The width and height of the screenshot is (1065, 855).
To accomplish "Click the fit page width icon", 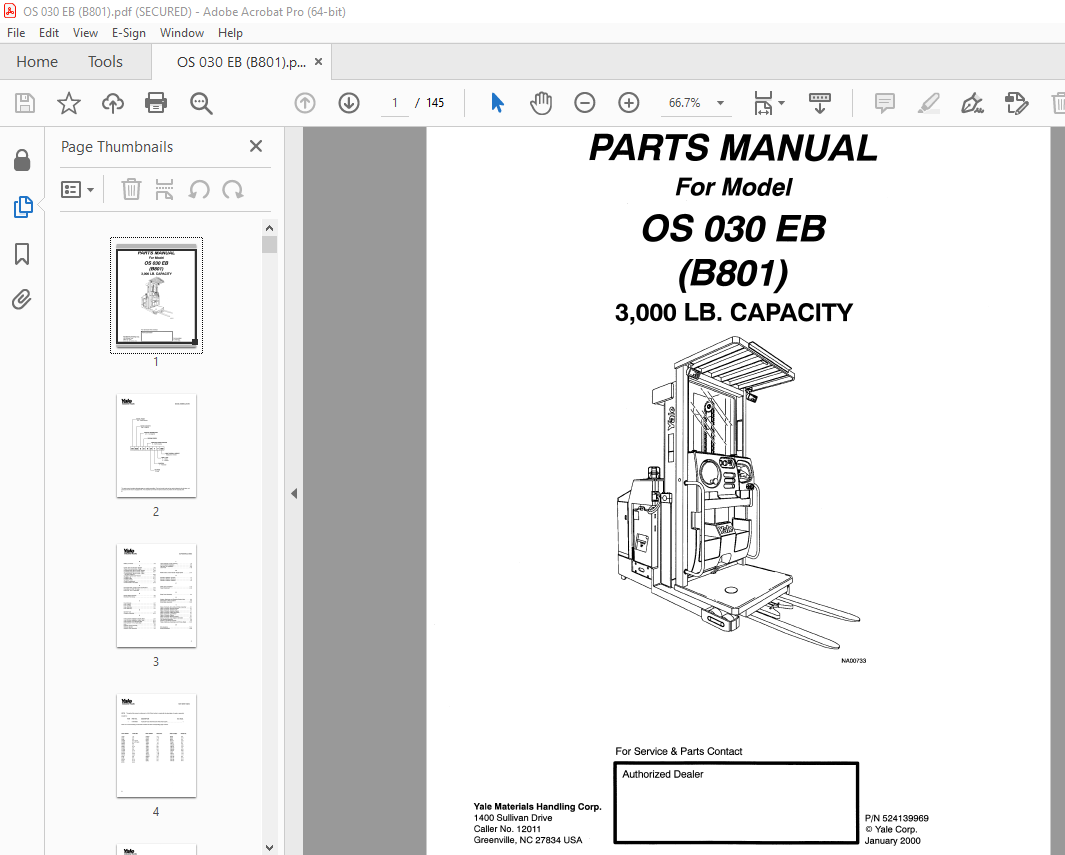I will [763, 103].
